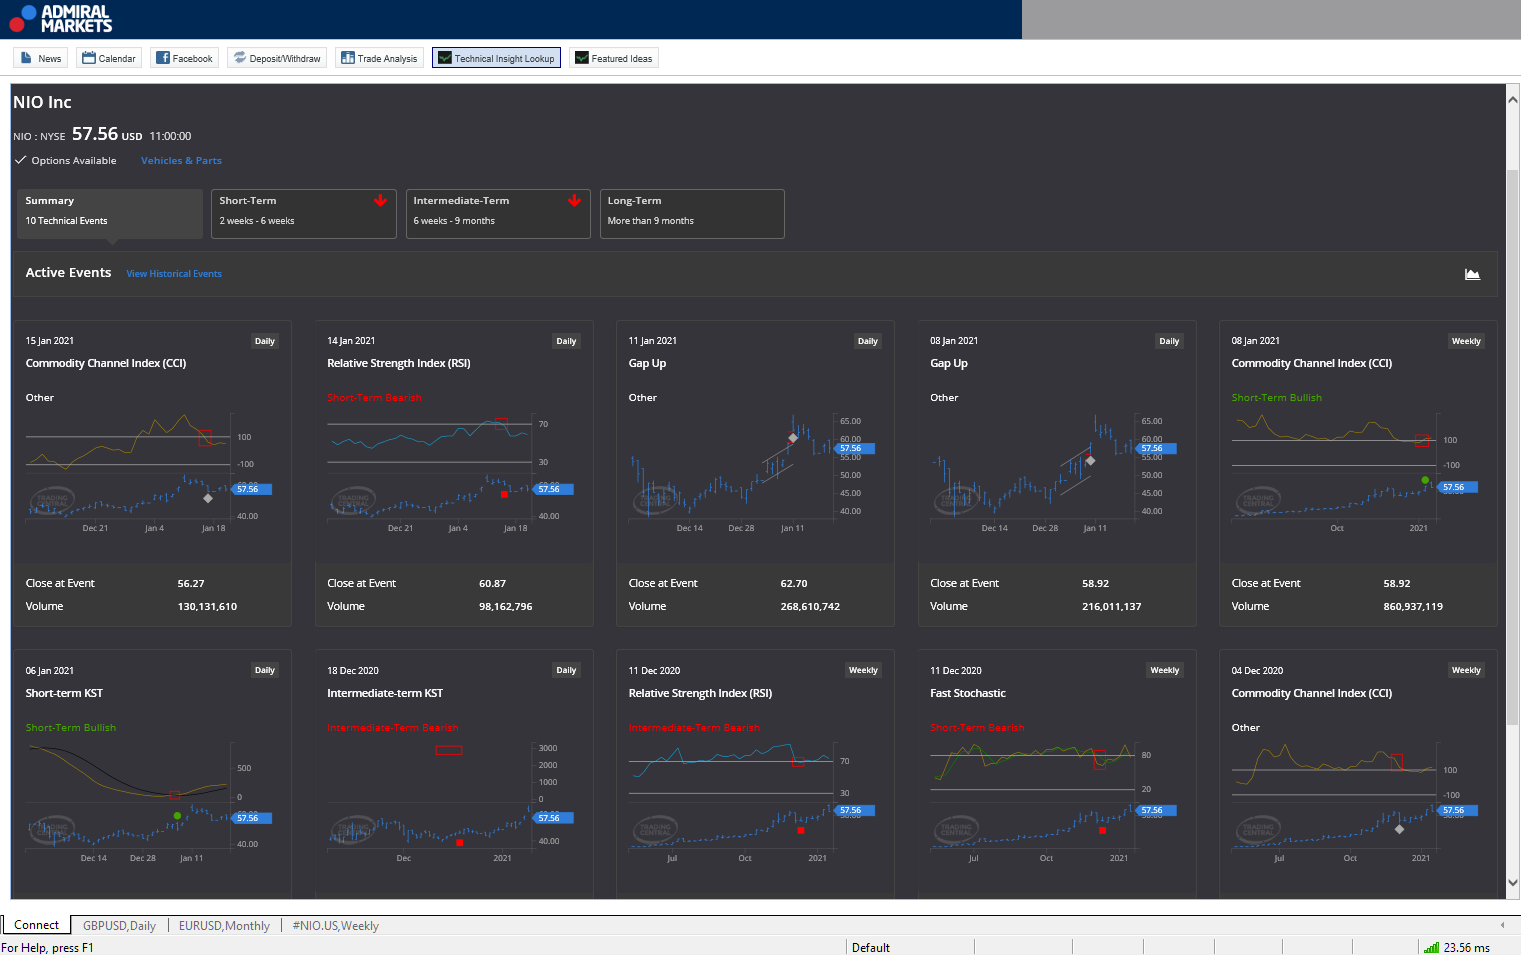Screen dimensions: 1521x955
Task: Open the Calendar toolbar button
Action: (x=108, y=58)
